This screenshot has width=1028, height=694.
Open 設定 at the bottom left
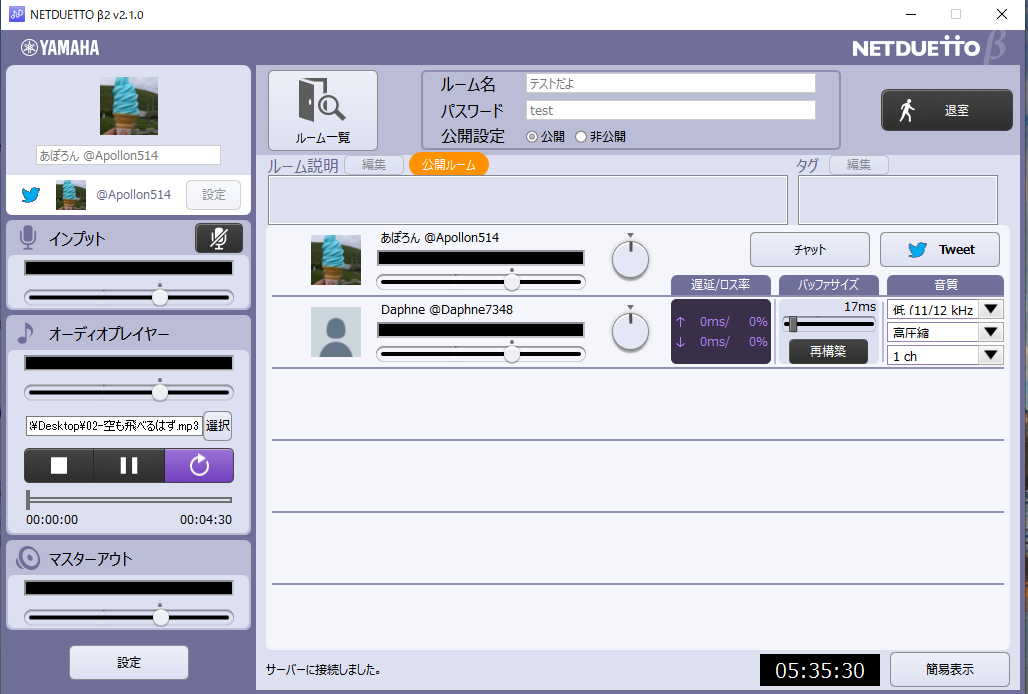point(129,663)
